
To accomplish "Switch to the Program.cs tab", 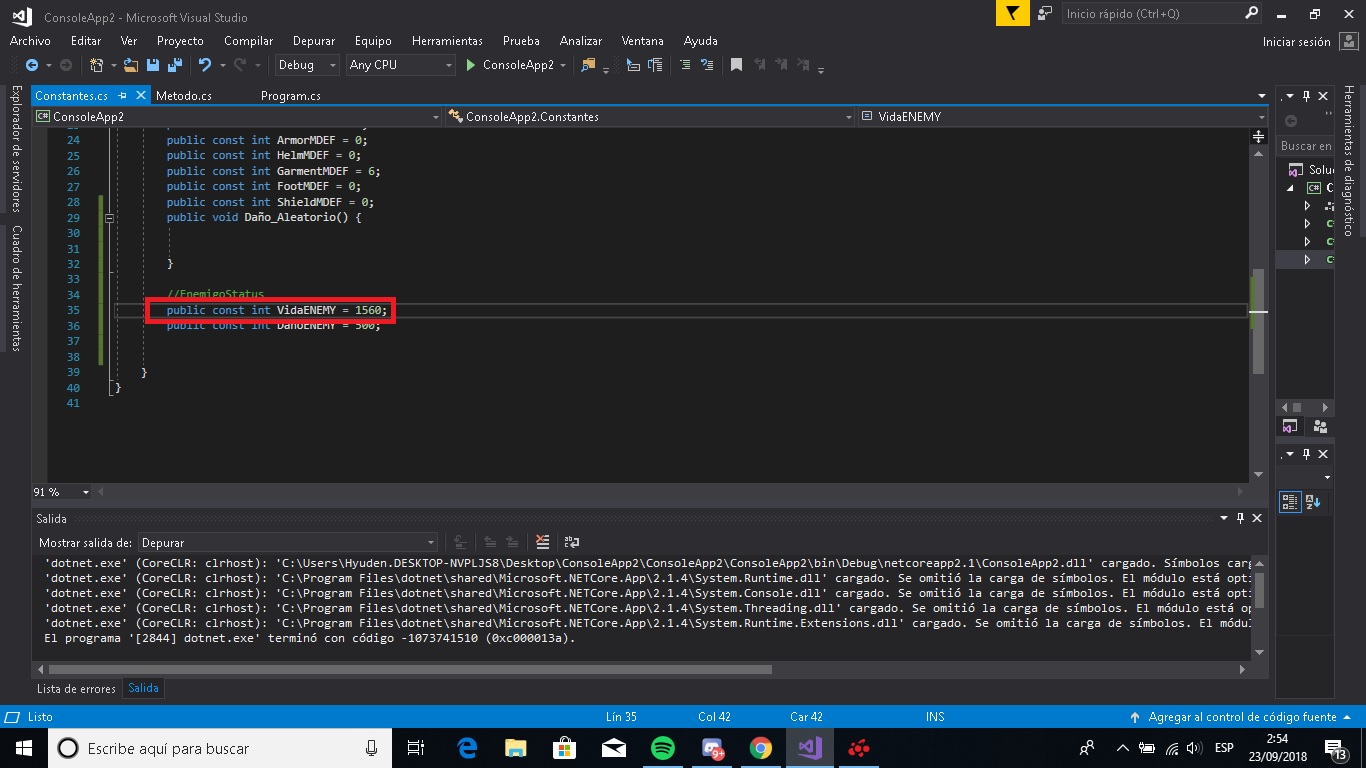I will [291, 96].
